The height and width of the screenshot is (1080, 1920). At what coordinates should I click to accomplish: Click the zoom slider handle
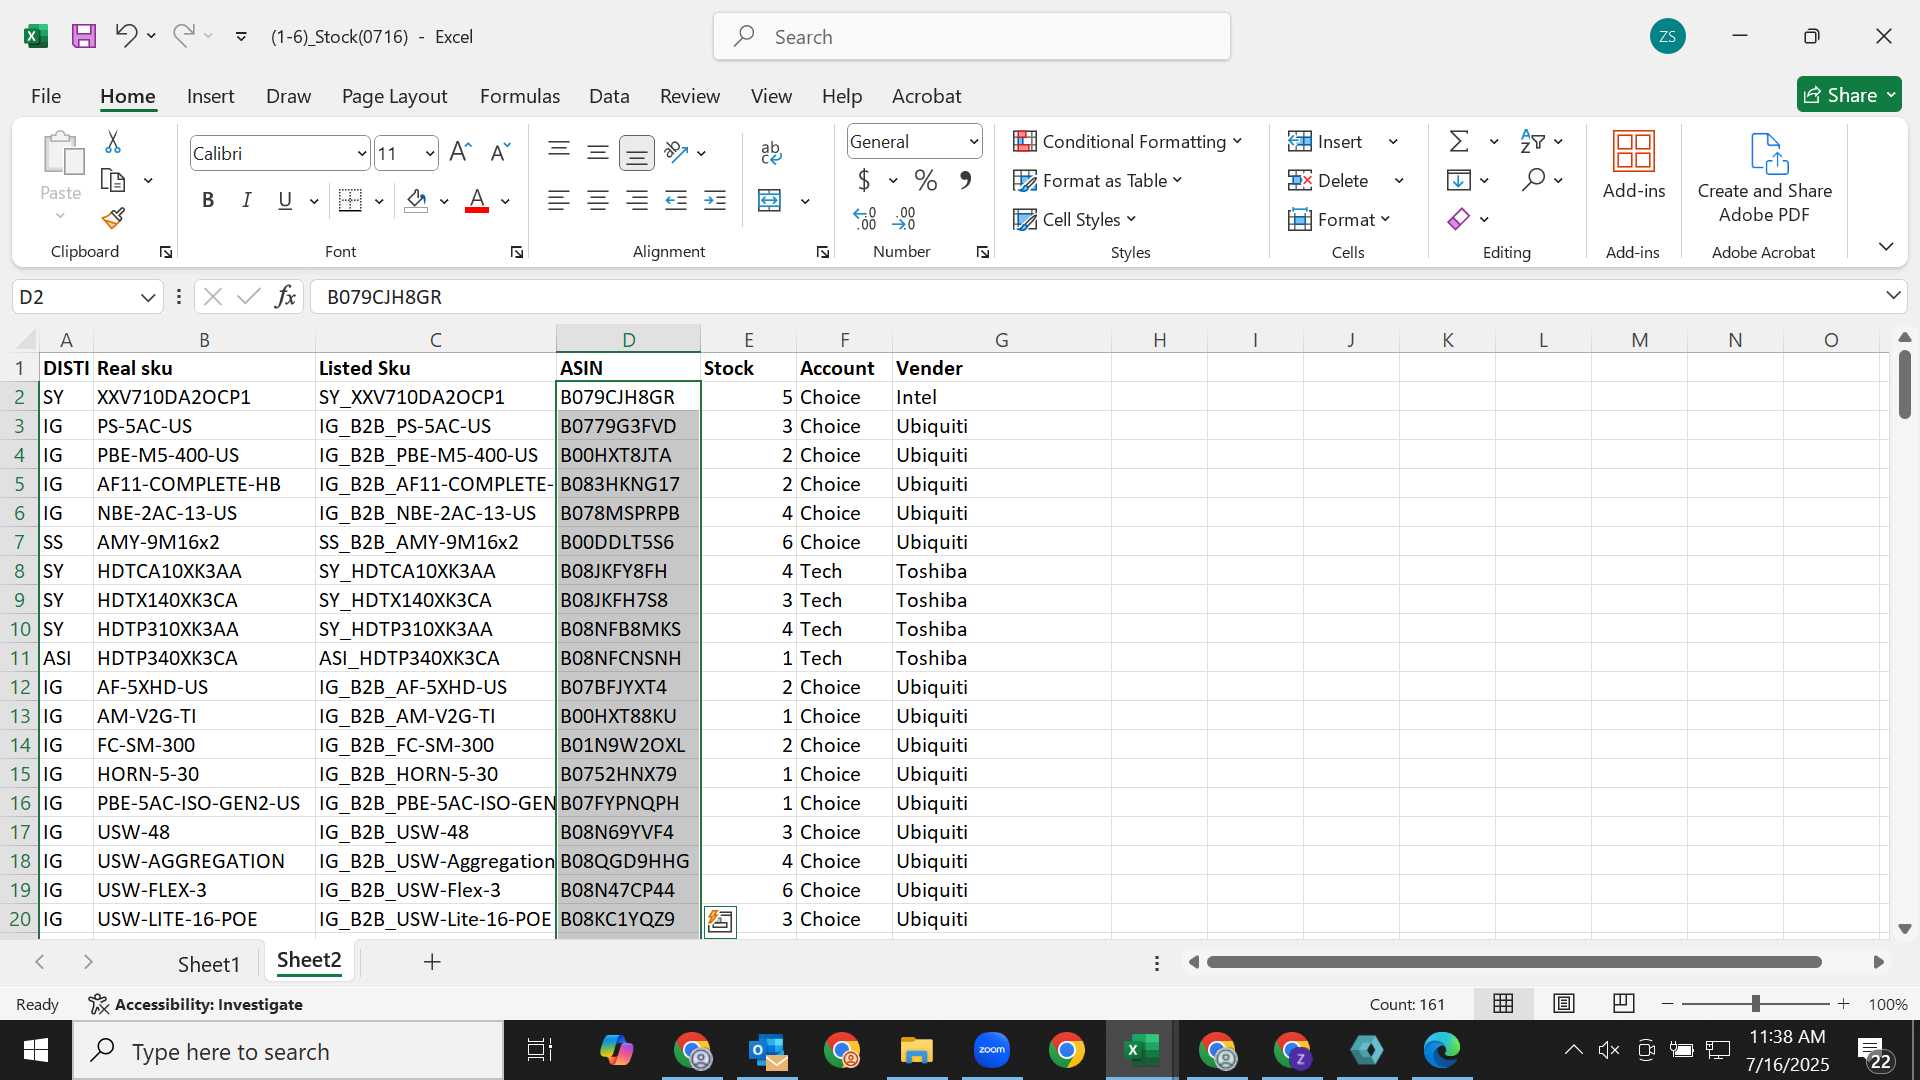coord(1755,1004)
